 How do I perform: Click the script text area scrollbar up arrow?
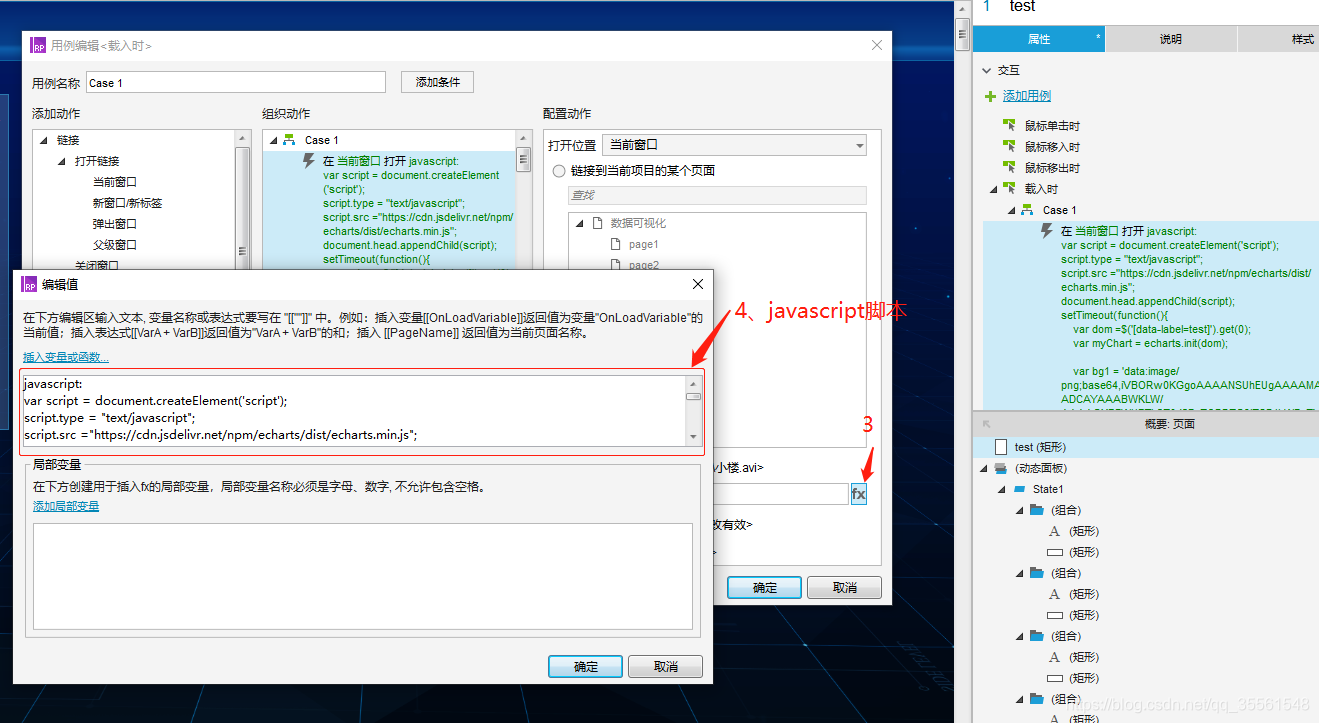[693, 384]
